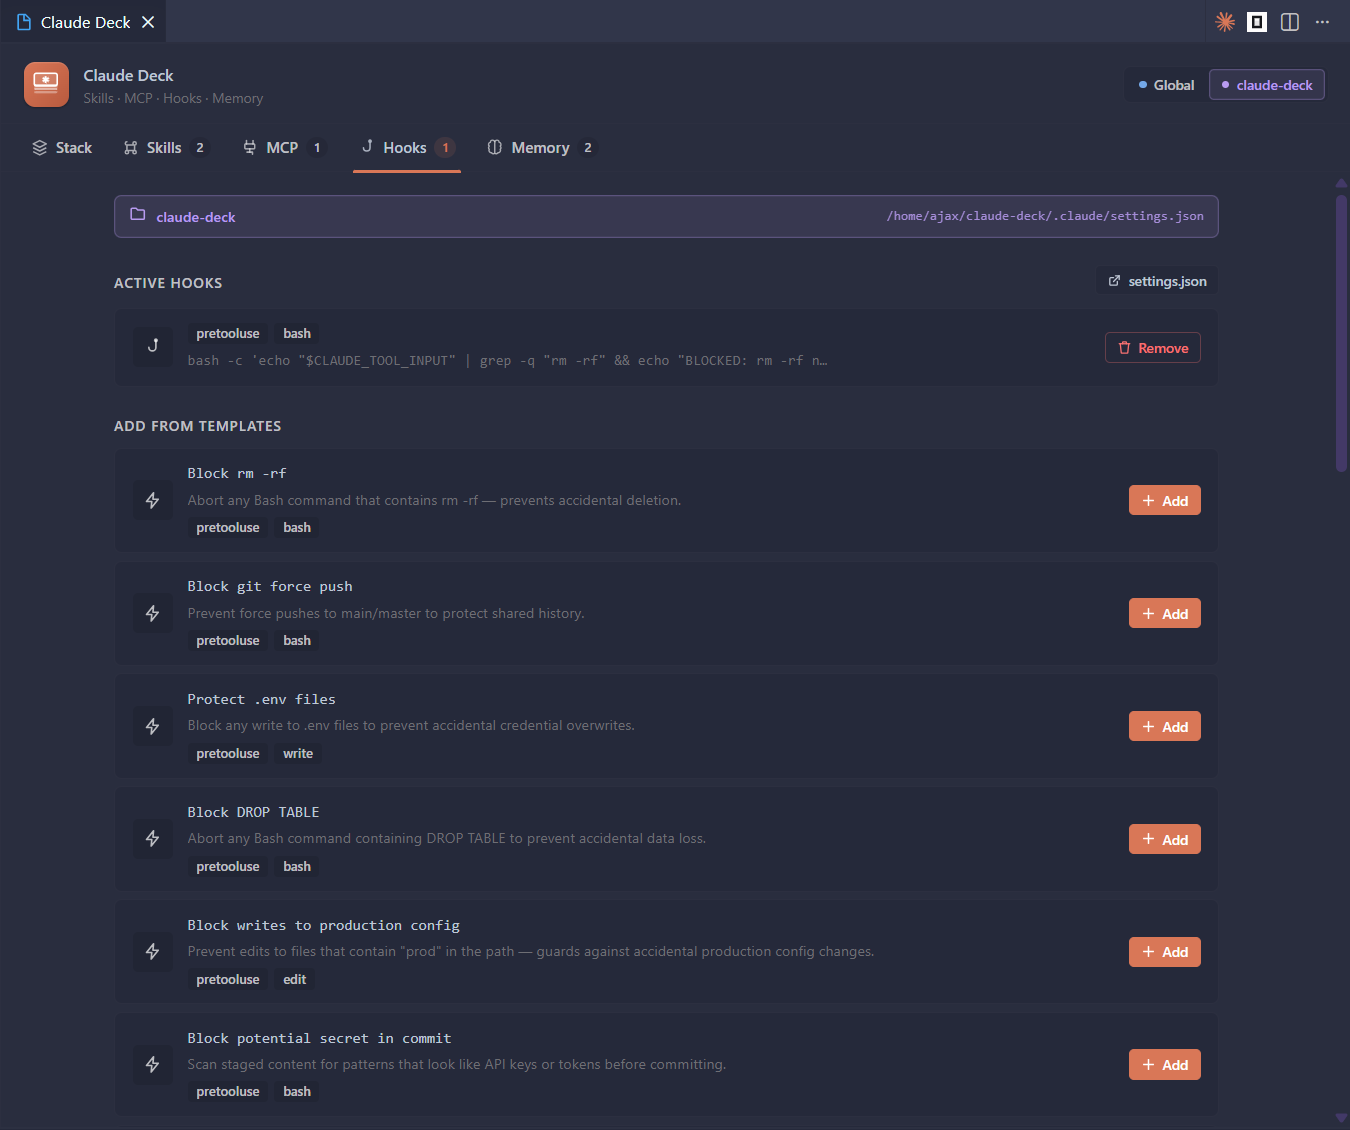Click the bash tag on the active hook
The image size is (1350, 1130).
click(x=297, y=334)
